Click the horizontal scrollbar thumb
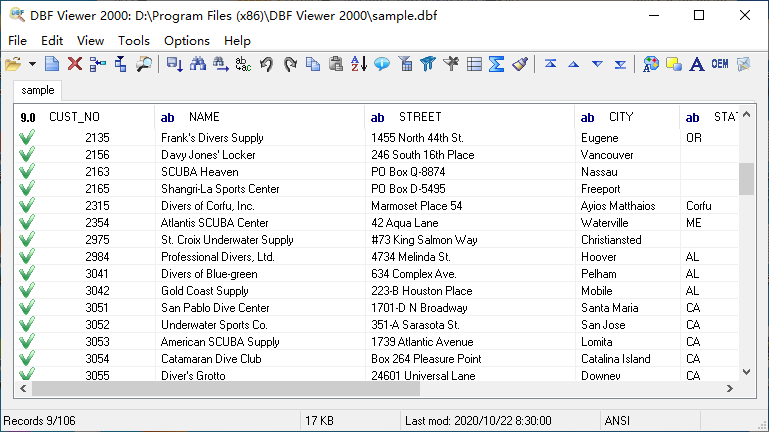This screenshot has width=769, height=432. click(226, 388)
